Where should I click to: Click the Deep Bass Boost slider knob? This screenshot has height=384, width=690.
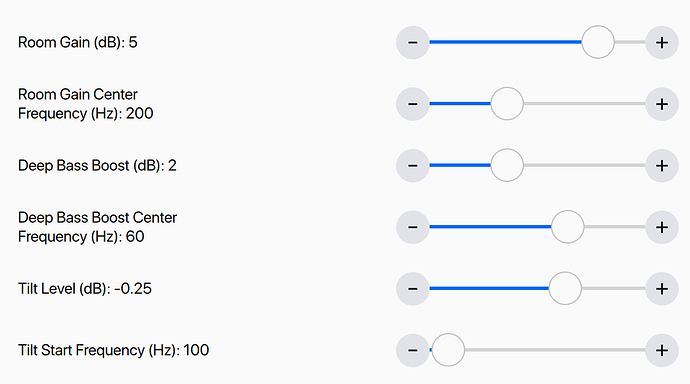pyautogui.click(x=507, y=165)
